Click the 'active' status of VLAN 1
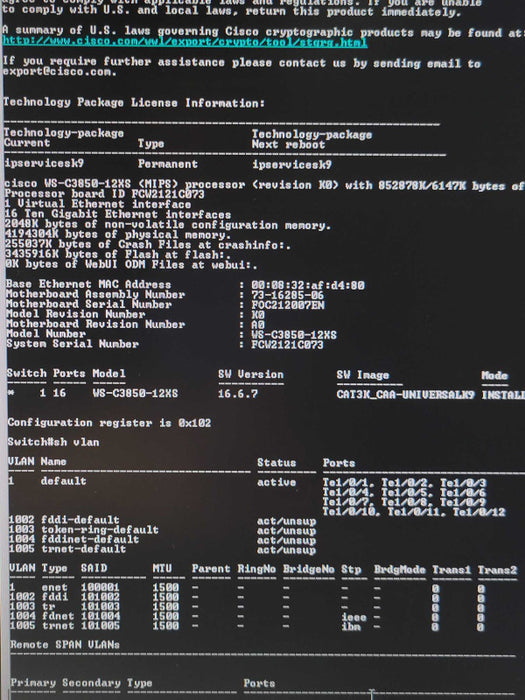Viewport: 525px width, 700px height. coord(276,482)
